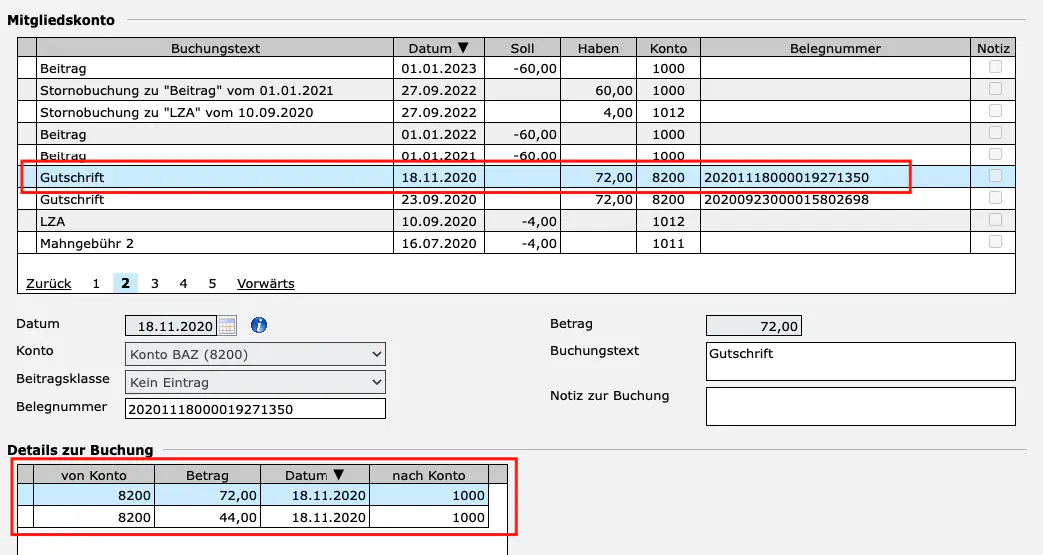Click into the Notiz zur Buchung textarea
The image size is (1043, 555).
coord(861,406)
